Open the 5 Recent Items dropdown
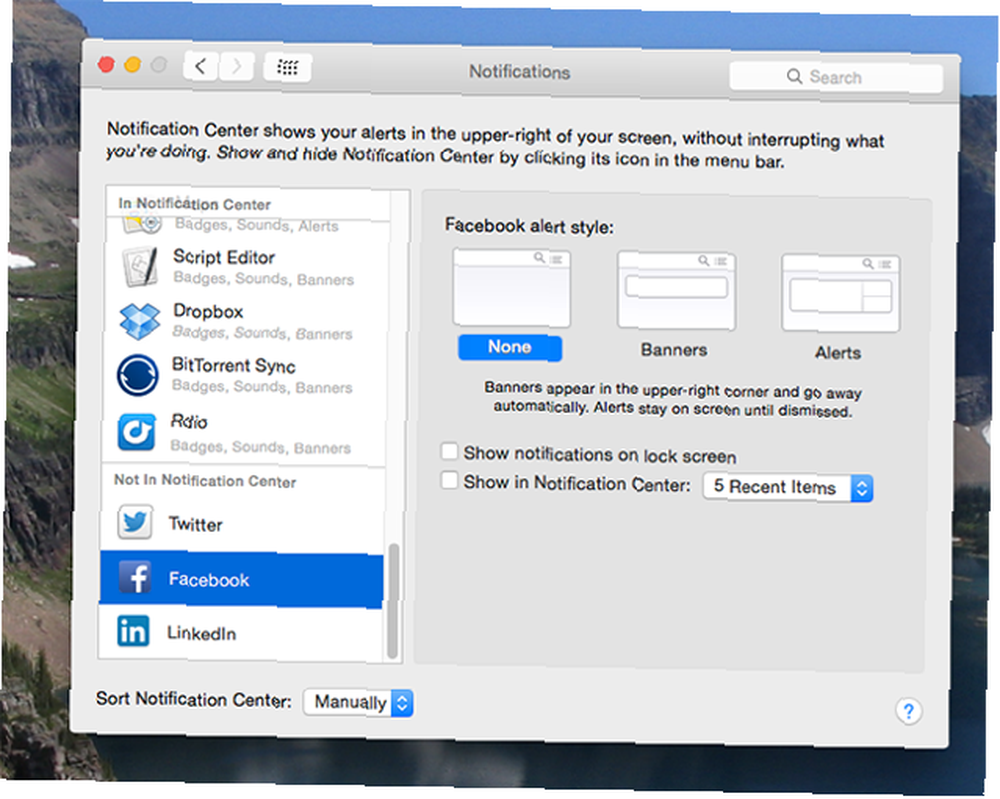The image size is (1000, 799). coord(788,488)
